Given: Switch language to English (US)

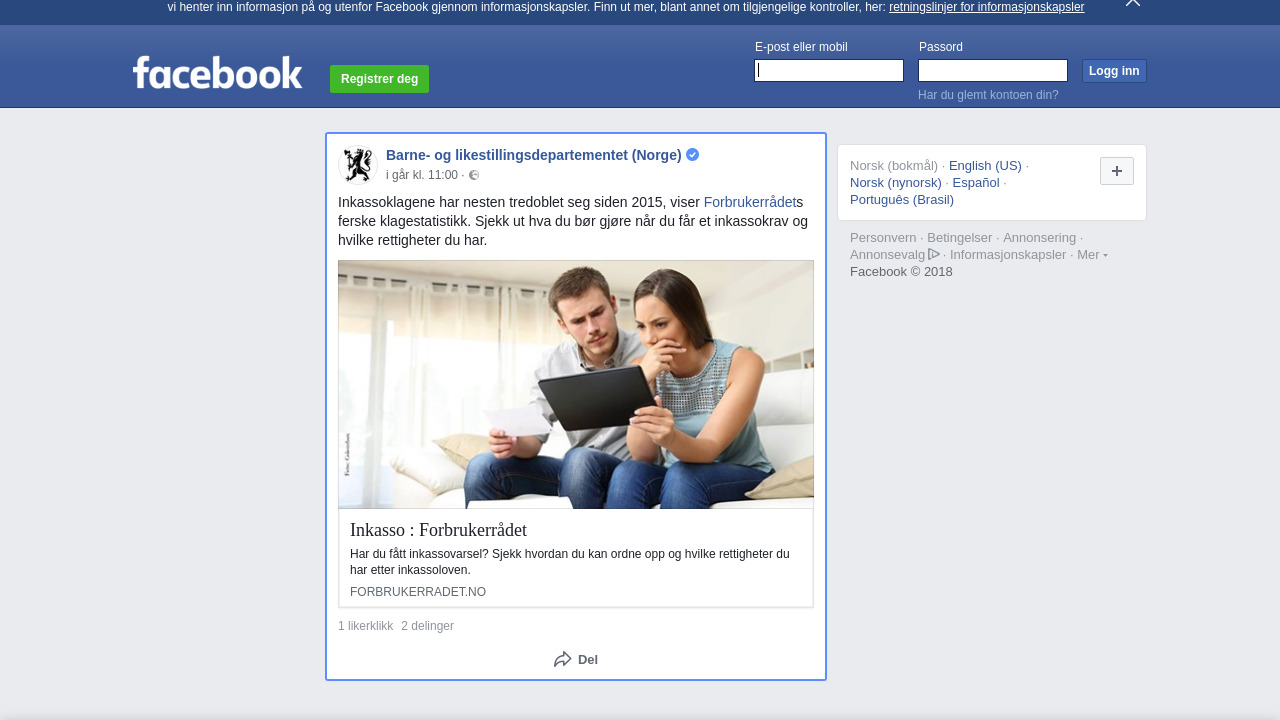Looking at the screenshot, I should pos(984,166).
